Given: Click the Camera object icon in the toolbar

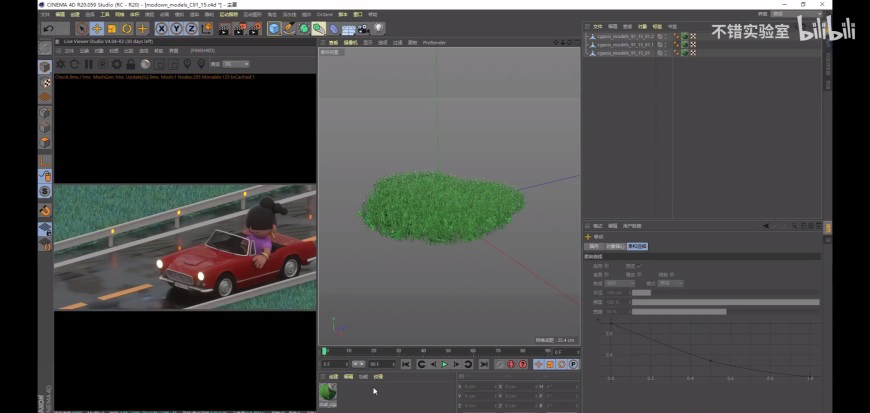Looking at the screenshot, I should [364, 28].
